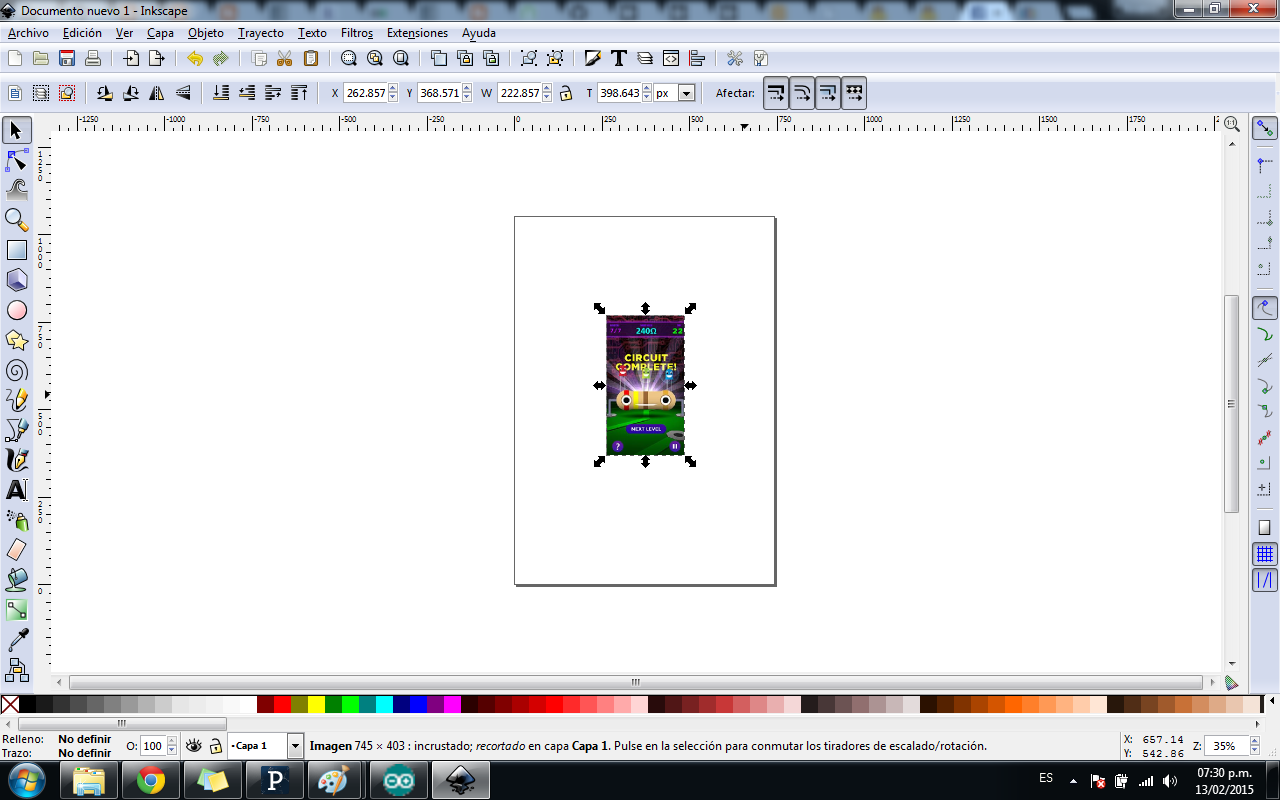
Task: Open the Extensiones menu
Action: pyautogui.click(x=417, y=33)
